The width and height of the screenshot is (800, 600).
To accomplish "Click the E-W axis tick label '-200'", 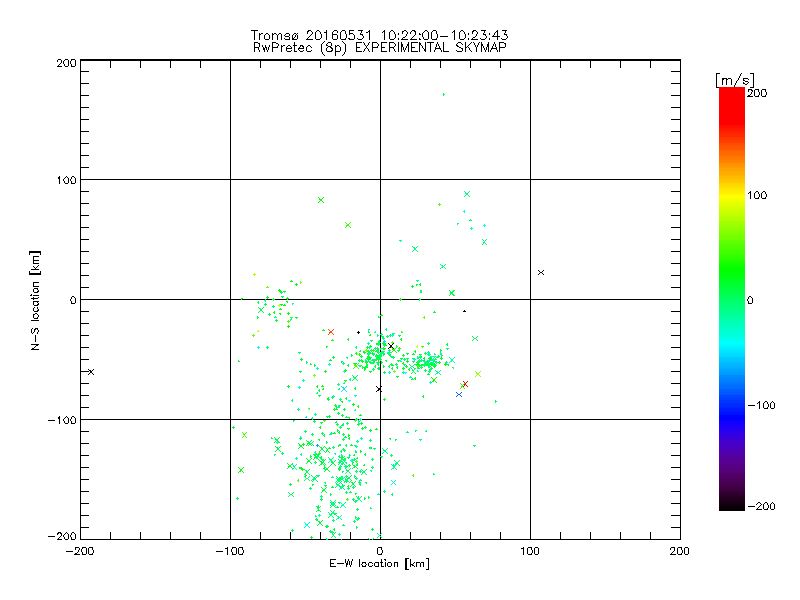I will (80, 551).
